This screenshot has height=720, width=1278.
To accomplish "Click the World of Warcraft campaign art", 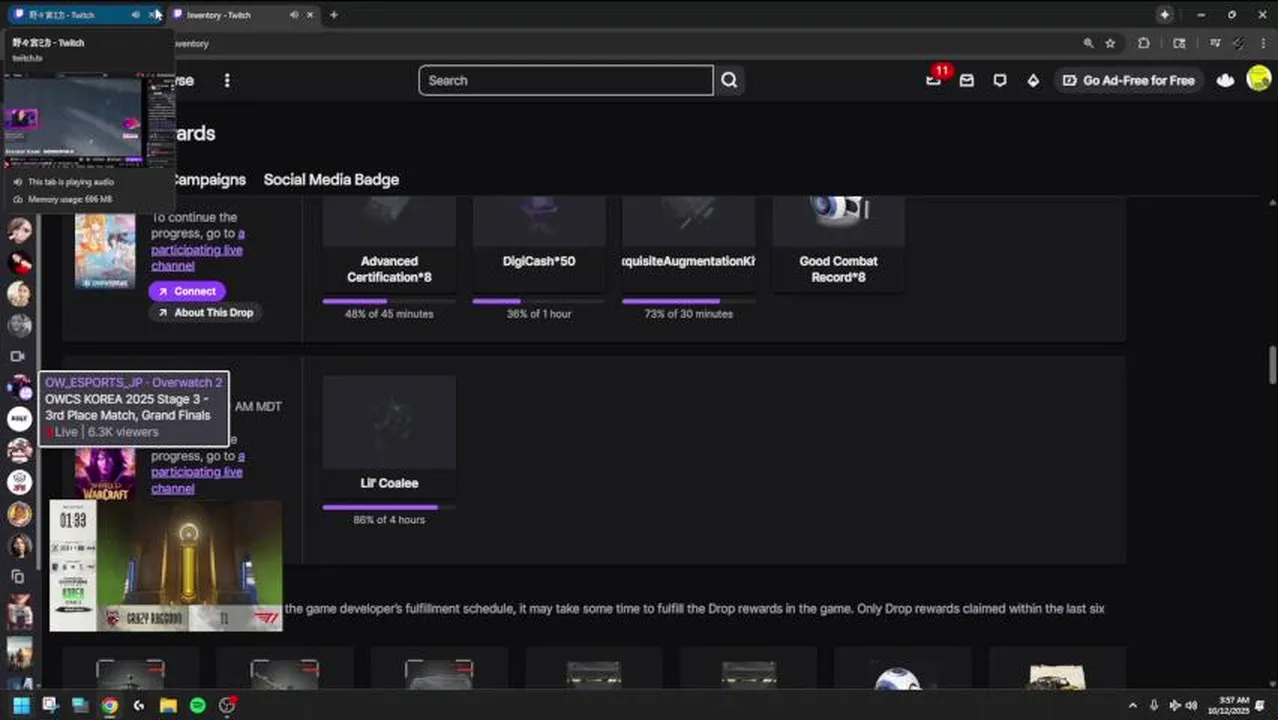I will tap(105, 474).
